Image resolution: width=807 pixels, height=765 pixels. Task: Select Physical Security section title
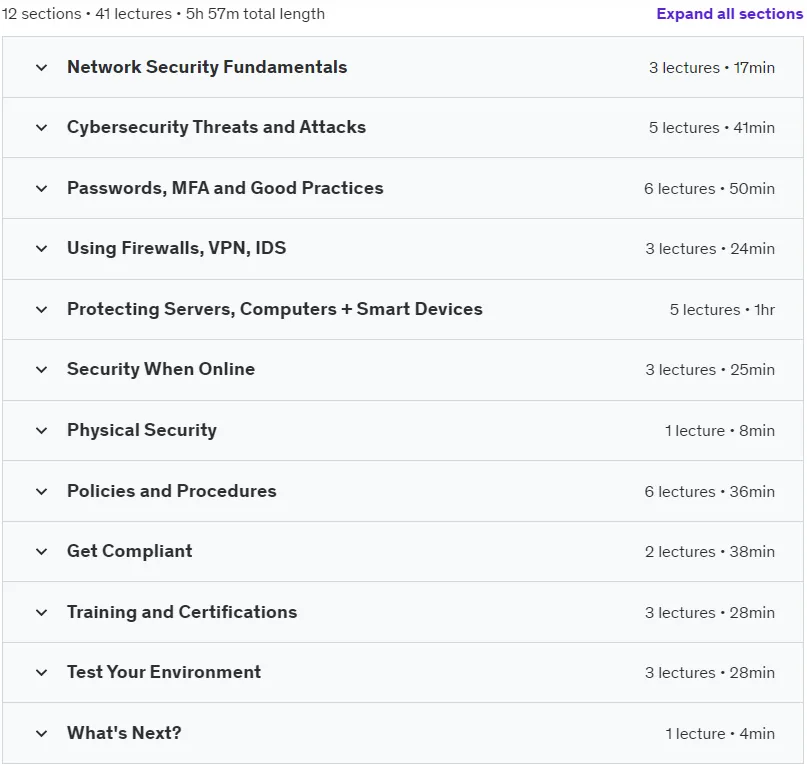(142, 430)
